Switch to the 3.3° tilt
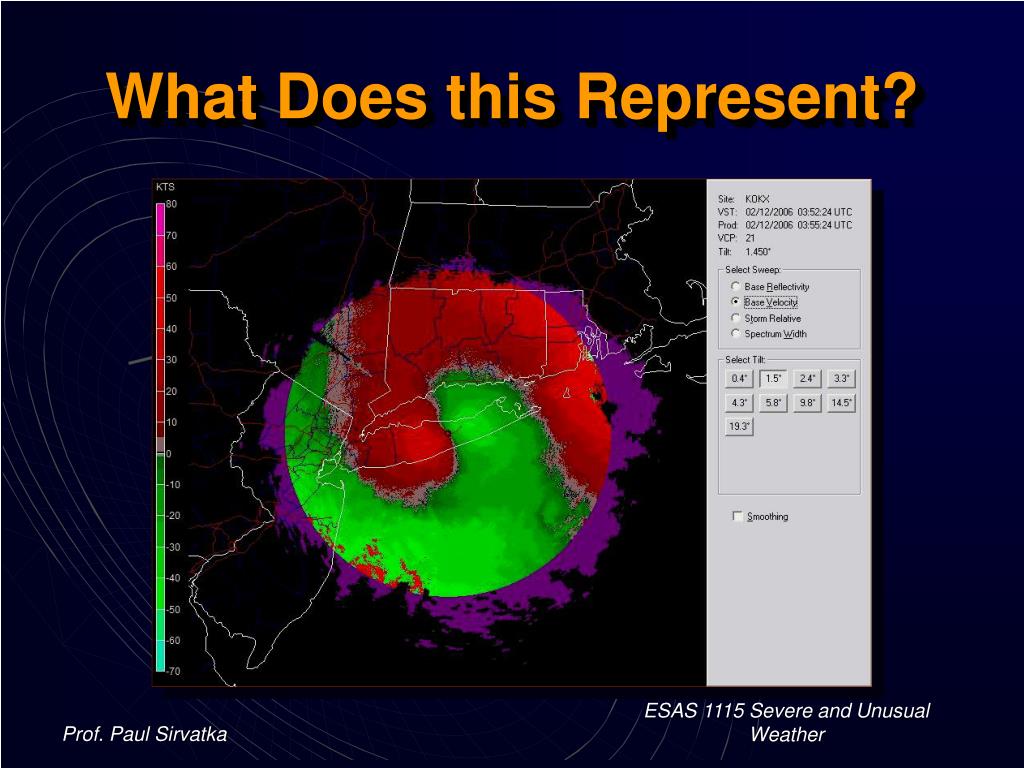Screen dimensions: 1024x768 click(x=841, y=379)
